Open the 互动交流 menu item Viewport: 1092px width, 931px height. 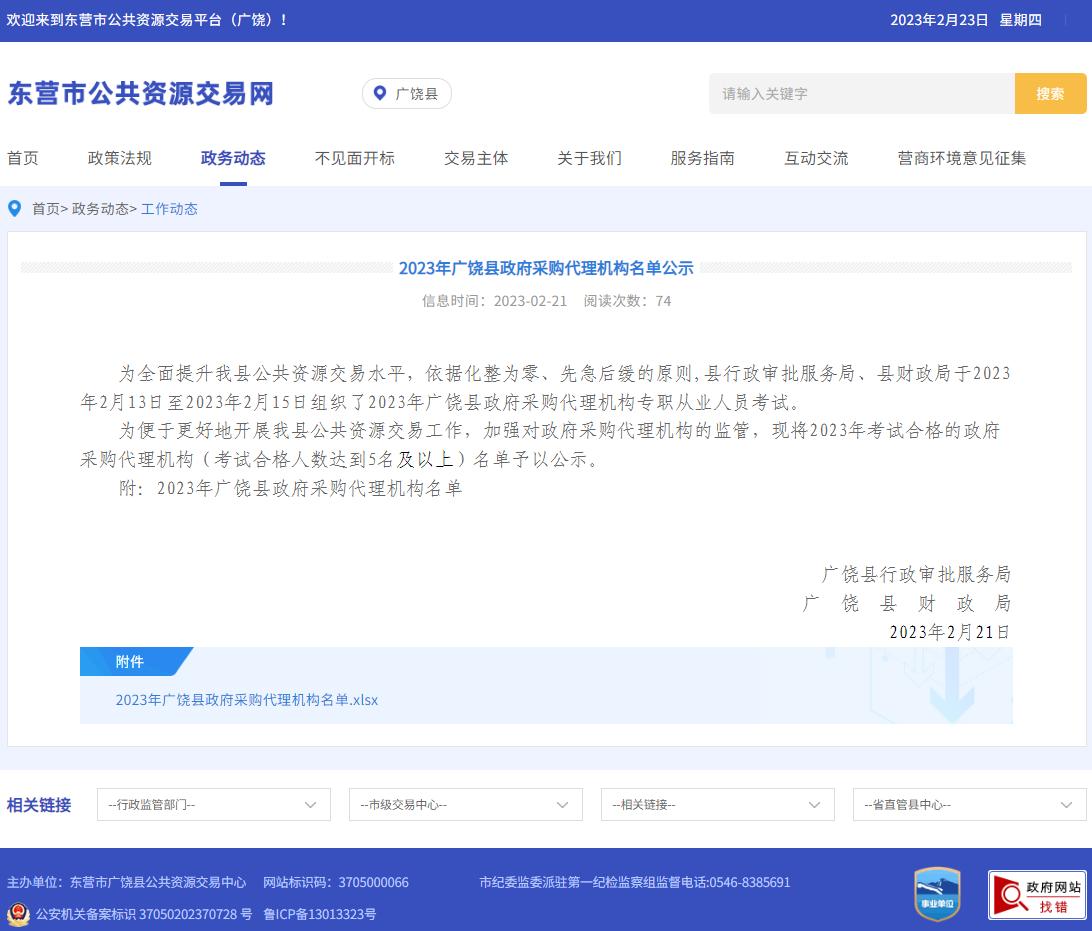pyautogui.click(x=816, y=158)
